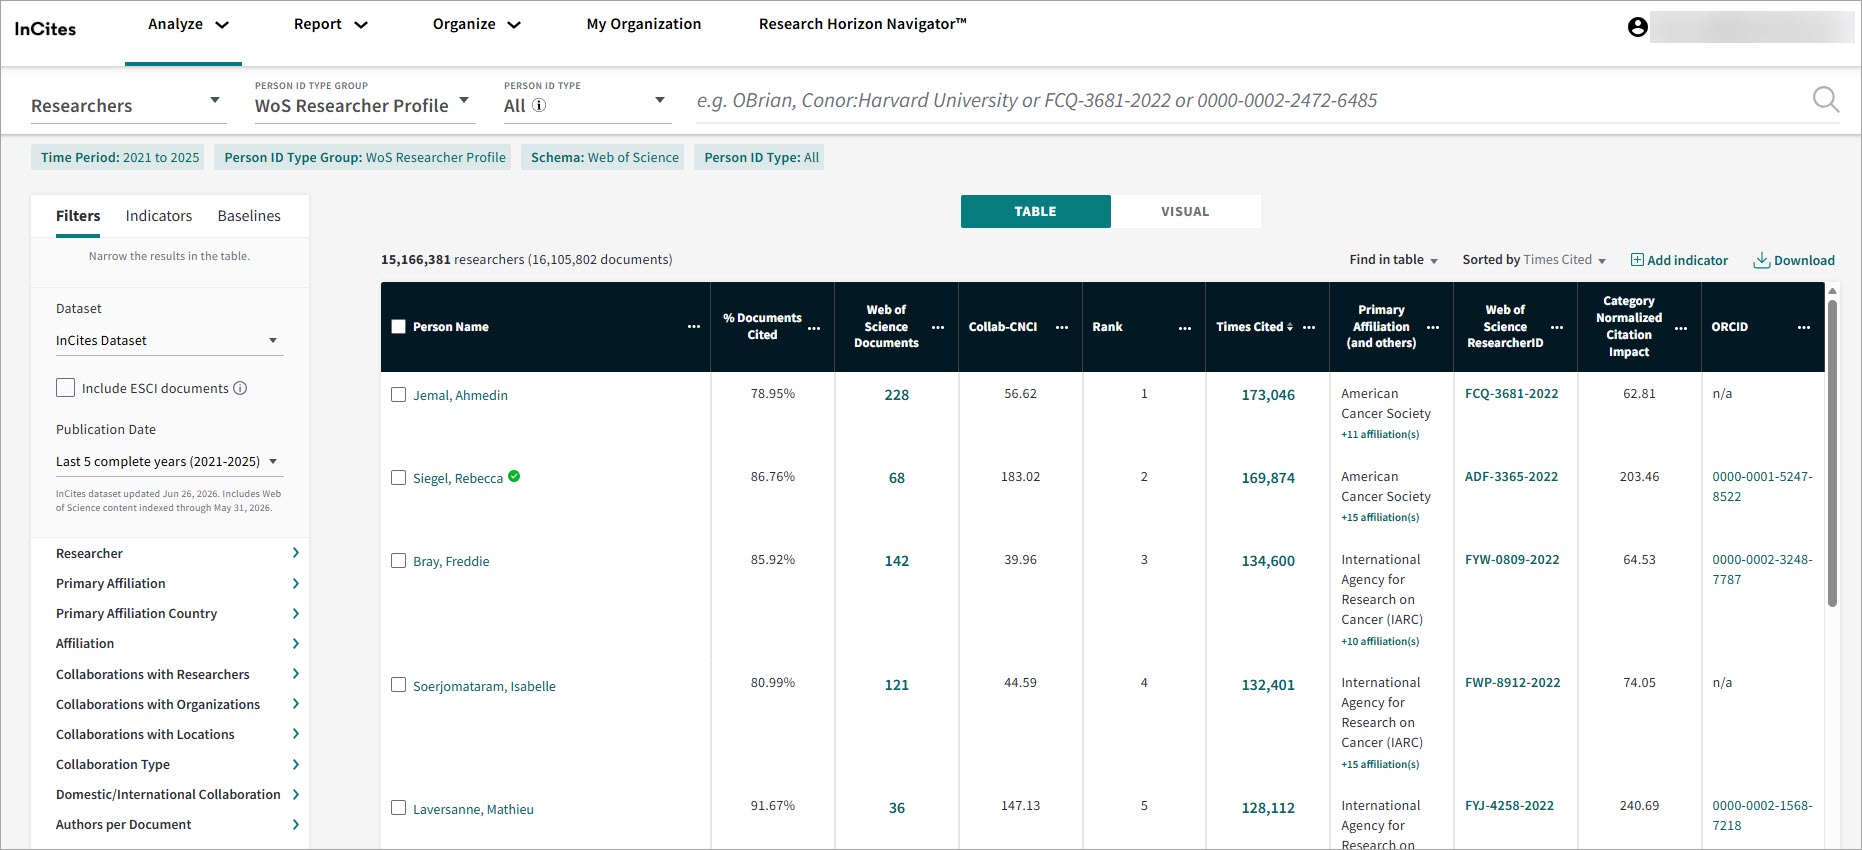Open the user account profile icon
The height and width of the screenshot is (850, 1862).
pyautogui.click(x=1637, y=27)
